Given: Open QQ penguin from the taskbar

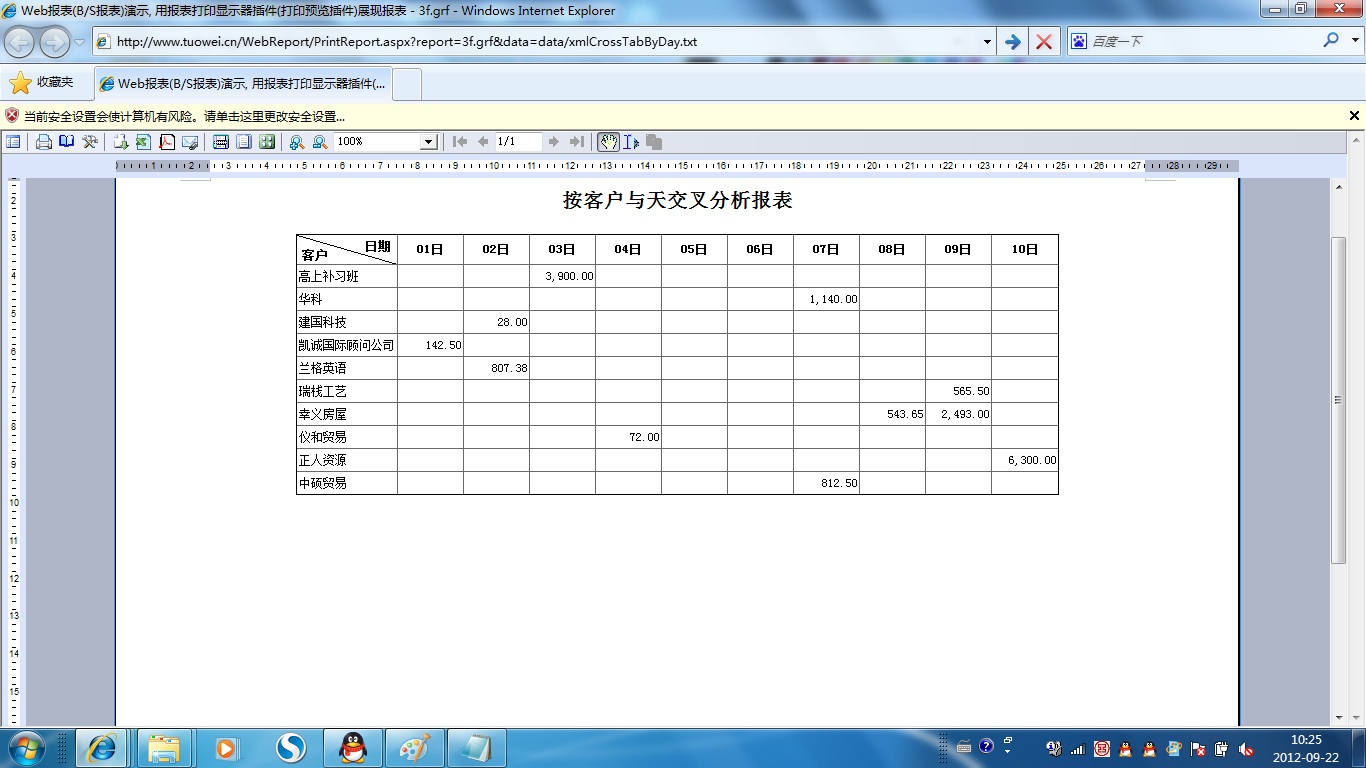Looking at the screenshot, I should 352,748.
